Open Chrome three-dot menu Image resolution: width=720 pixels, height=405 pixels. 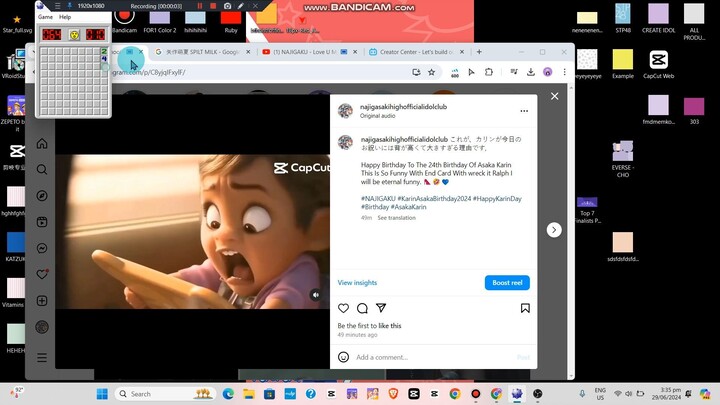(x=564, y=72)
